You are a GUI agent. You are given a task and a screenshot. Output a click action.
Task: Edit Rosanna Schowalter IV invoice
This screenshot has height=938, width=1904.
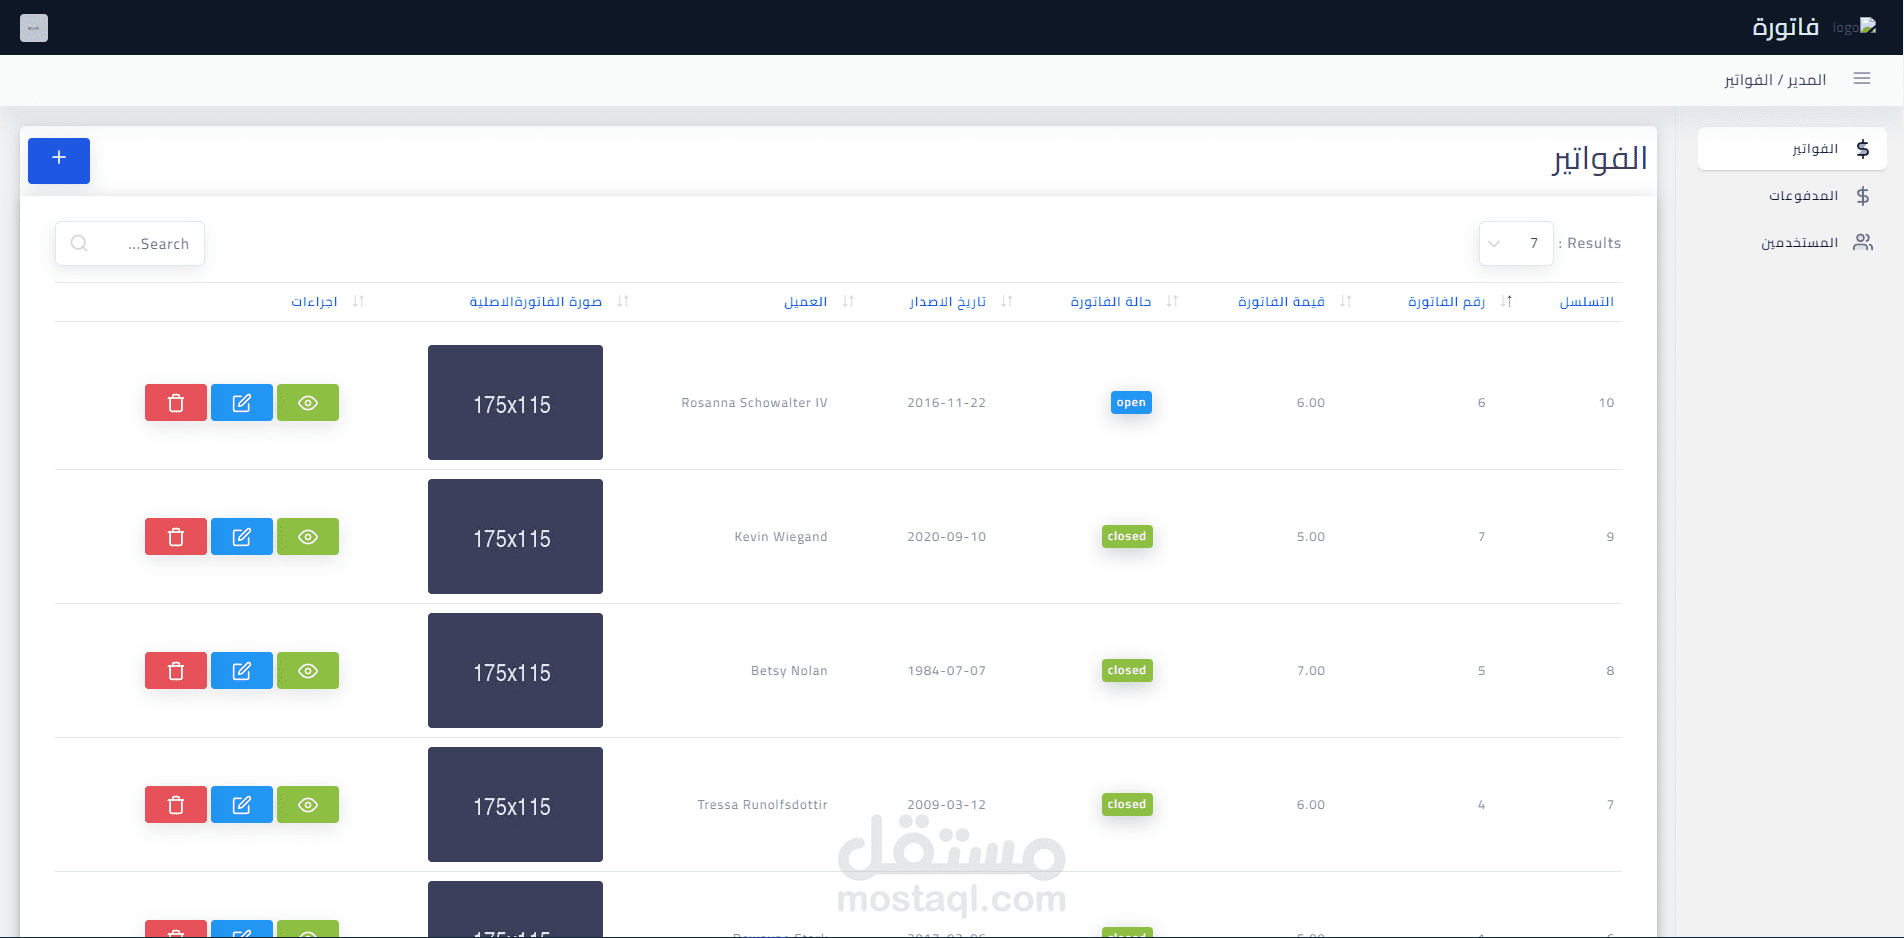tap(242, 403)
